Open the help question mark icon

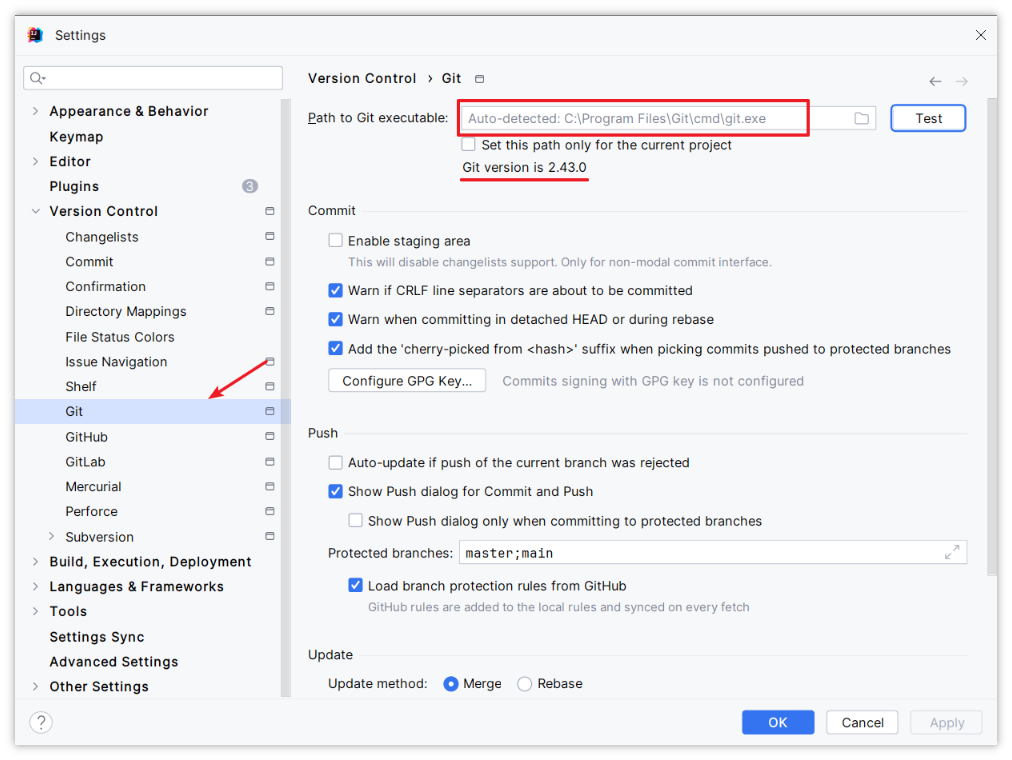tap(41, 722)
